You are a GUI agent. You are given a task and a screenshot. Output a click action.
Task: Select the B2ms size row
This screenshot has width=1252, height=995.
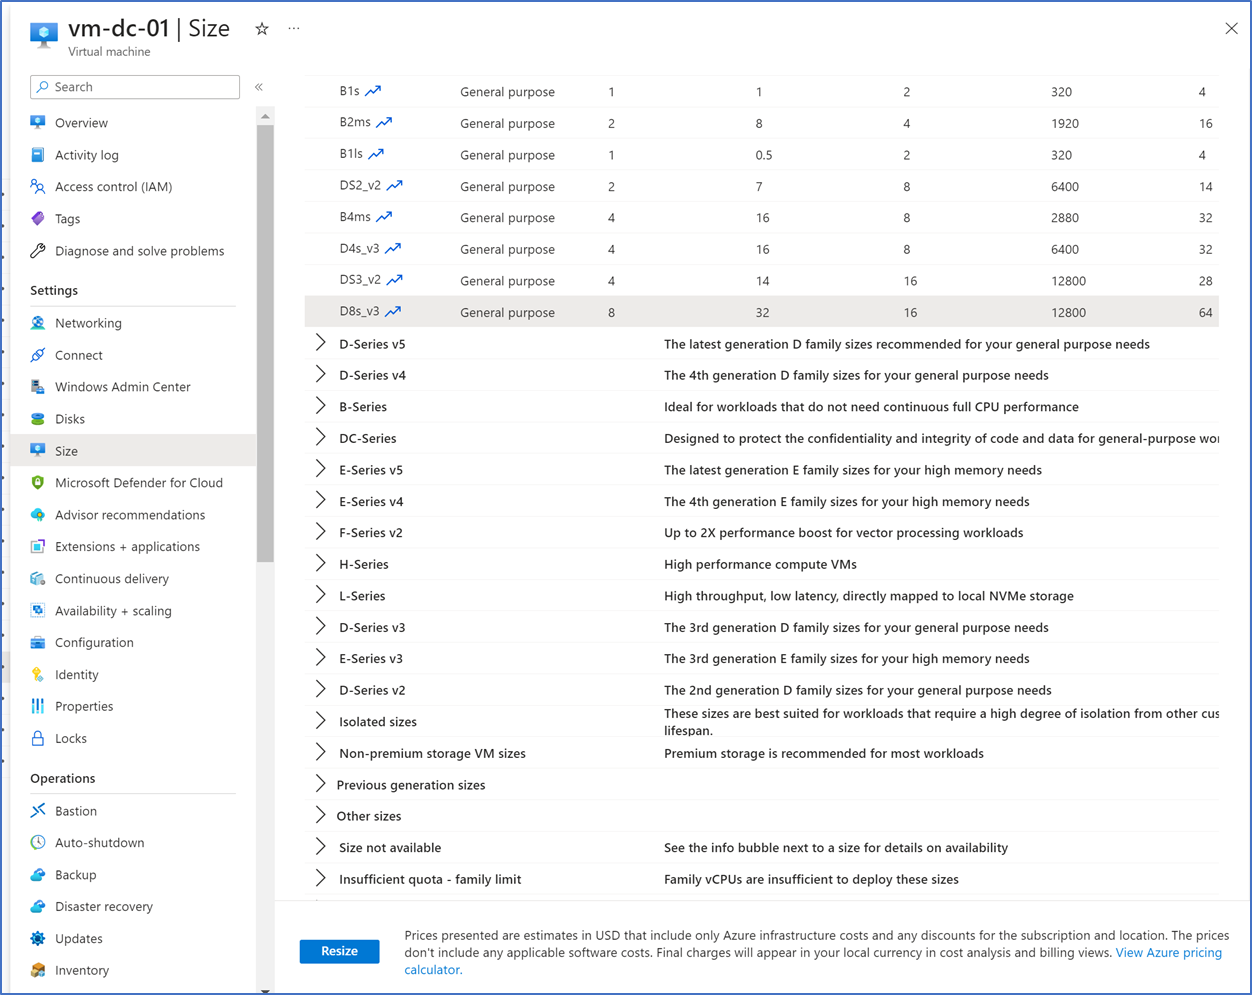point(761,123)
